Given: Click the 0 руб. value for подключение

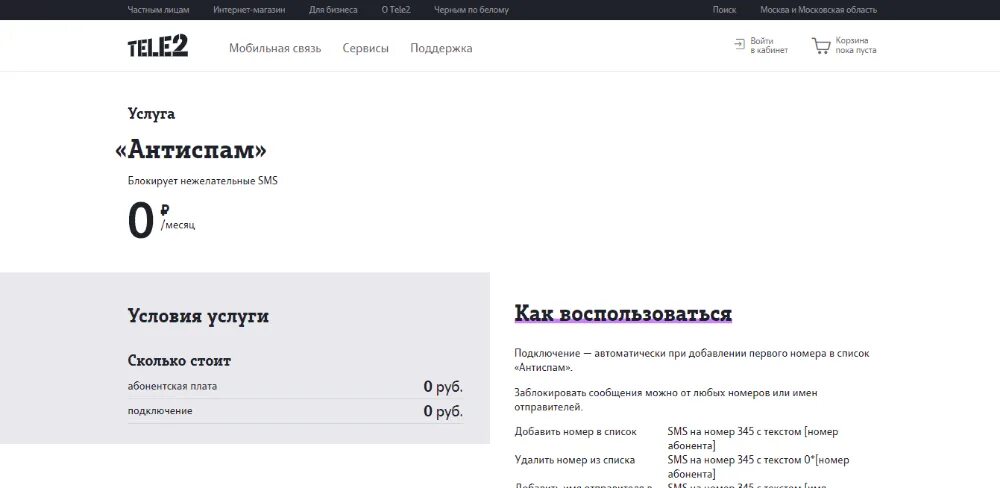Looking at the screenshot, I should [x=443, y=411].
